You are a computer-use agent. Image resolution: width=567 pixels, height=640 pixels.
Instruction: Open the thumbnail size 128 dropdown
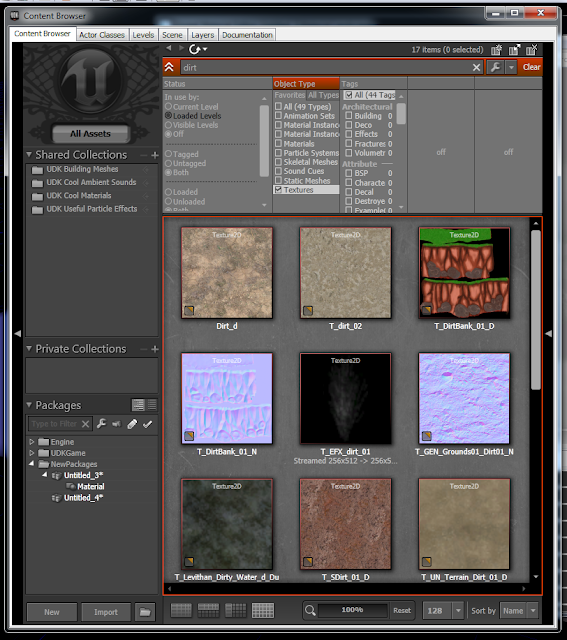(x=458, y=611)
